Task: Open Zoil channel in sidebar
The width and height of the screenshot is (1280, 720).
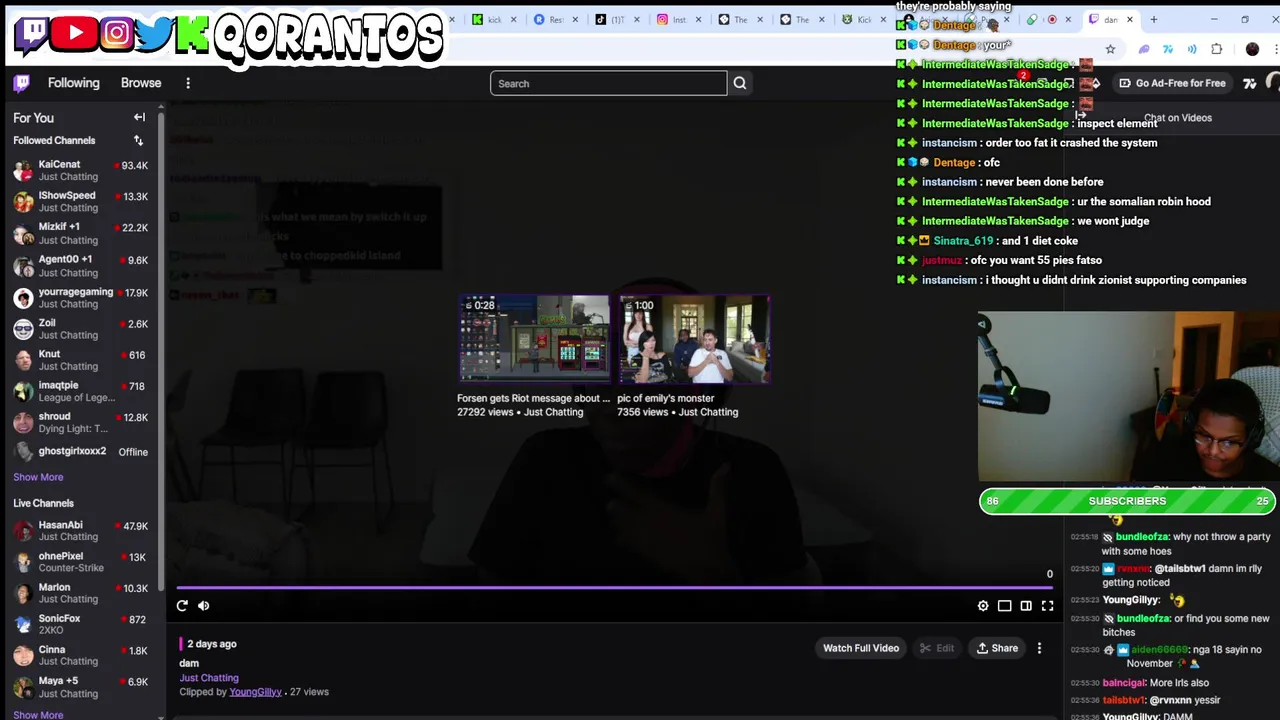Action: tap(80, 329)
